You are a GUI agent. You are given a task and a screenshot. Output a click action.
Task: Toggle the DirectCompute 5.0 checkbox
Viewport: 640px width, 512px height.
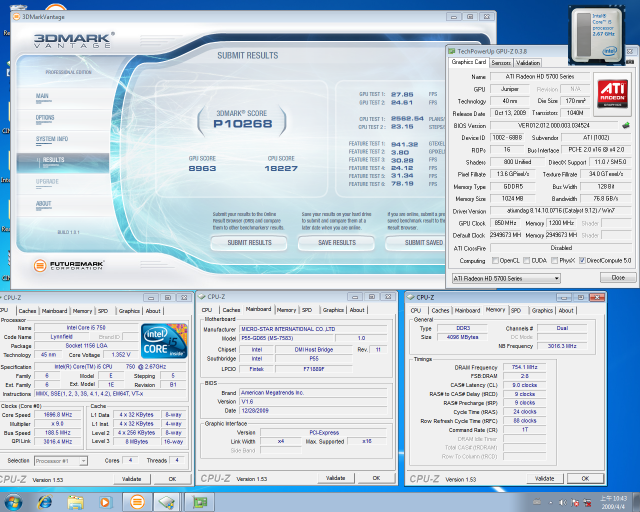coord(582,260)
